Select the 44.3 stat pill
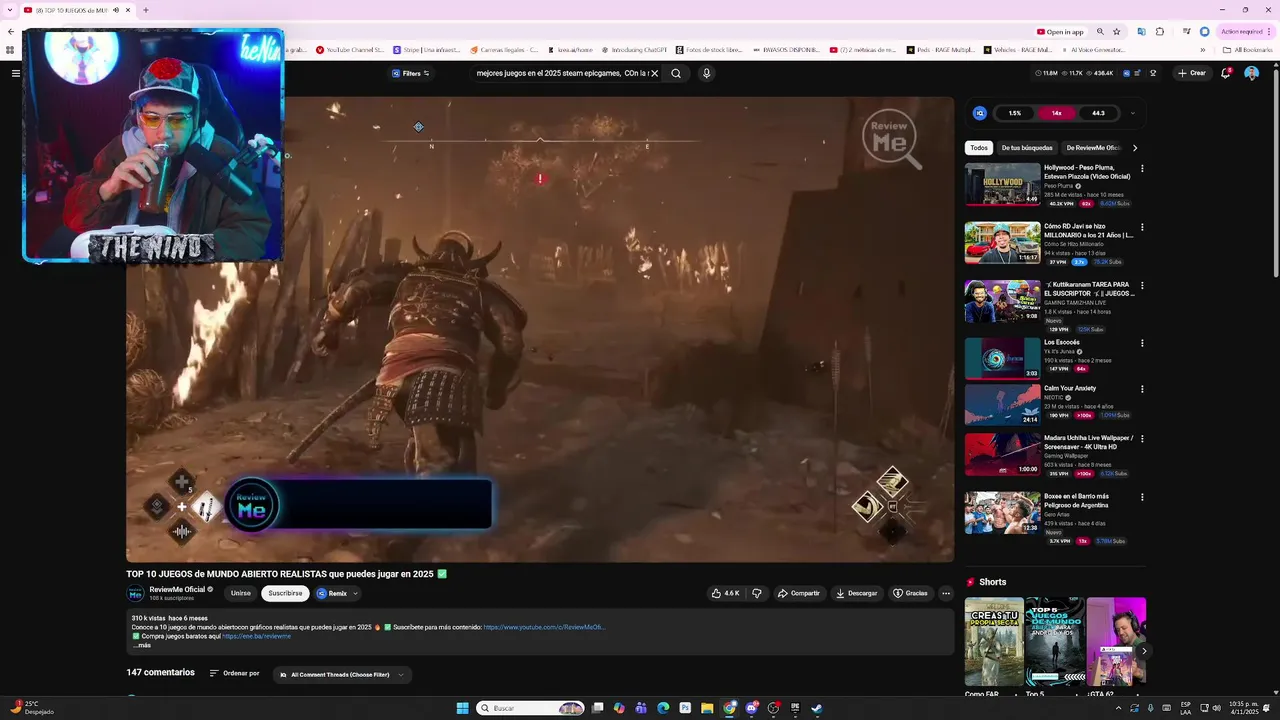This screenshot has height=720, width=1280. tap(1098, 113)
